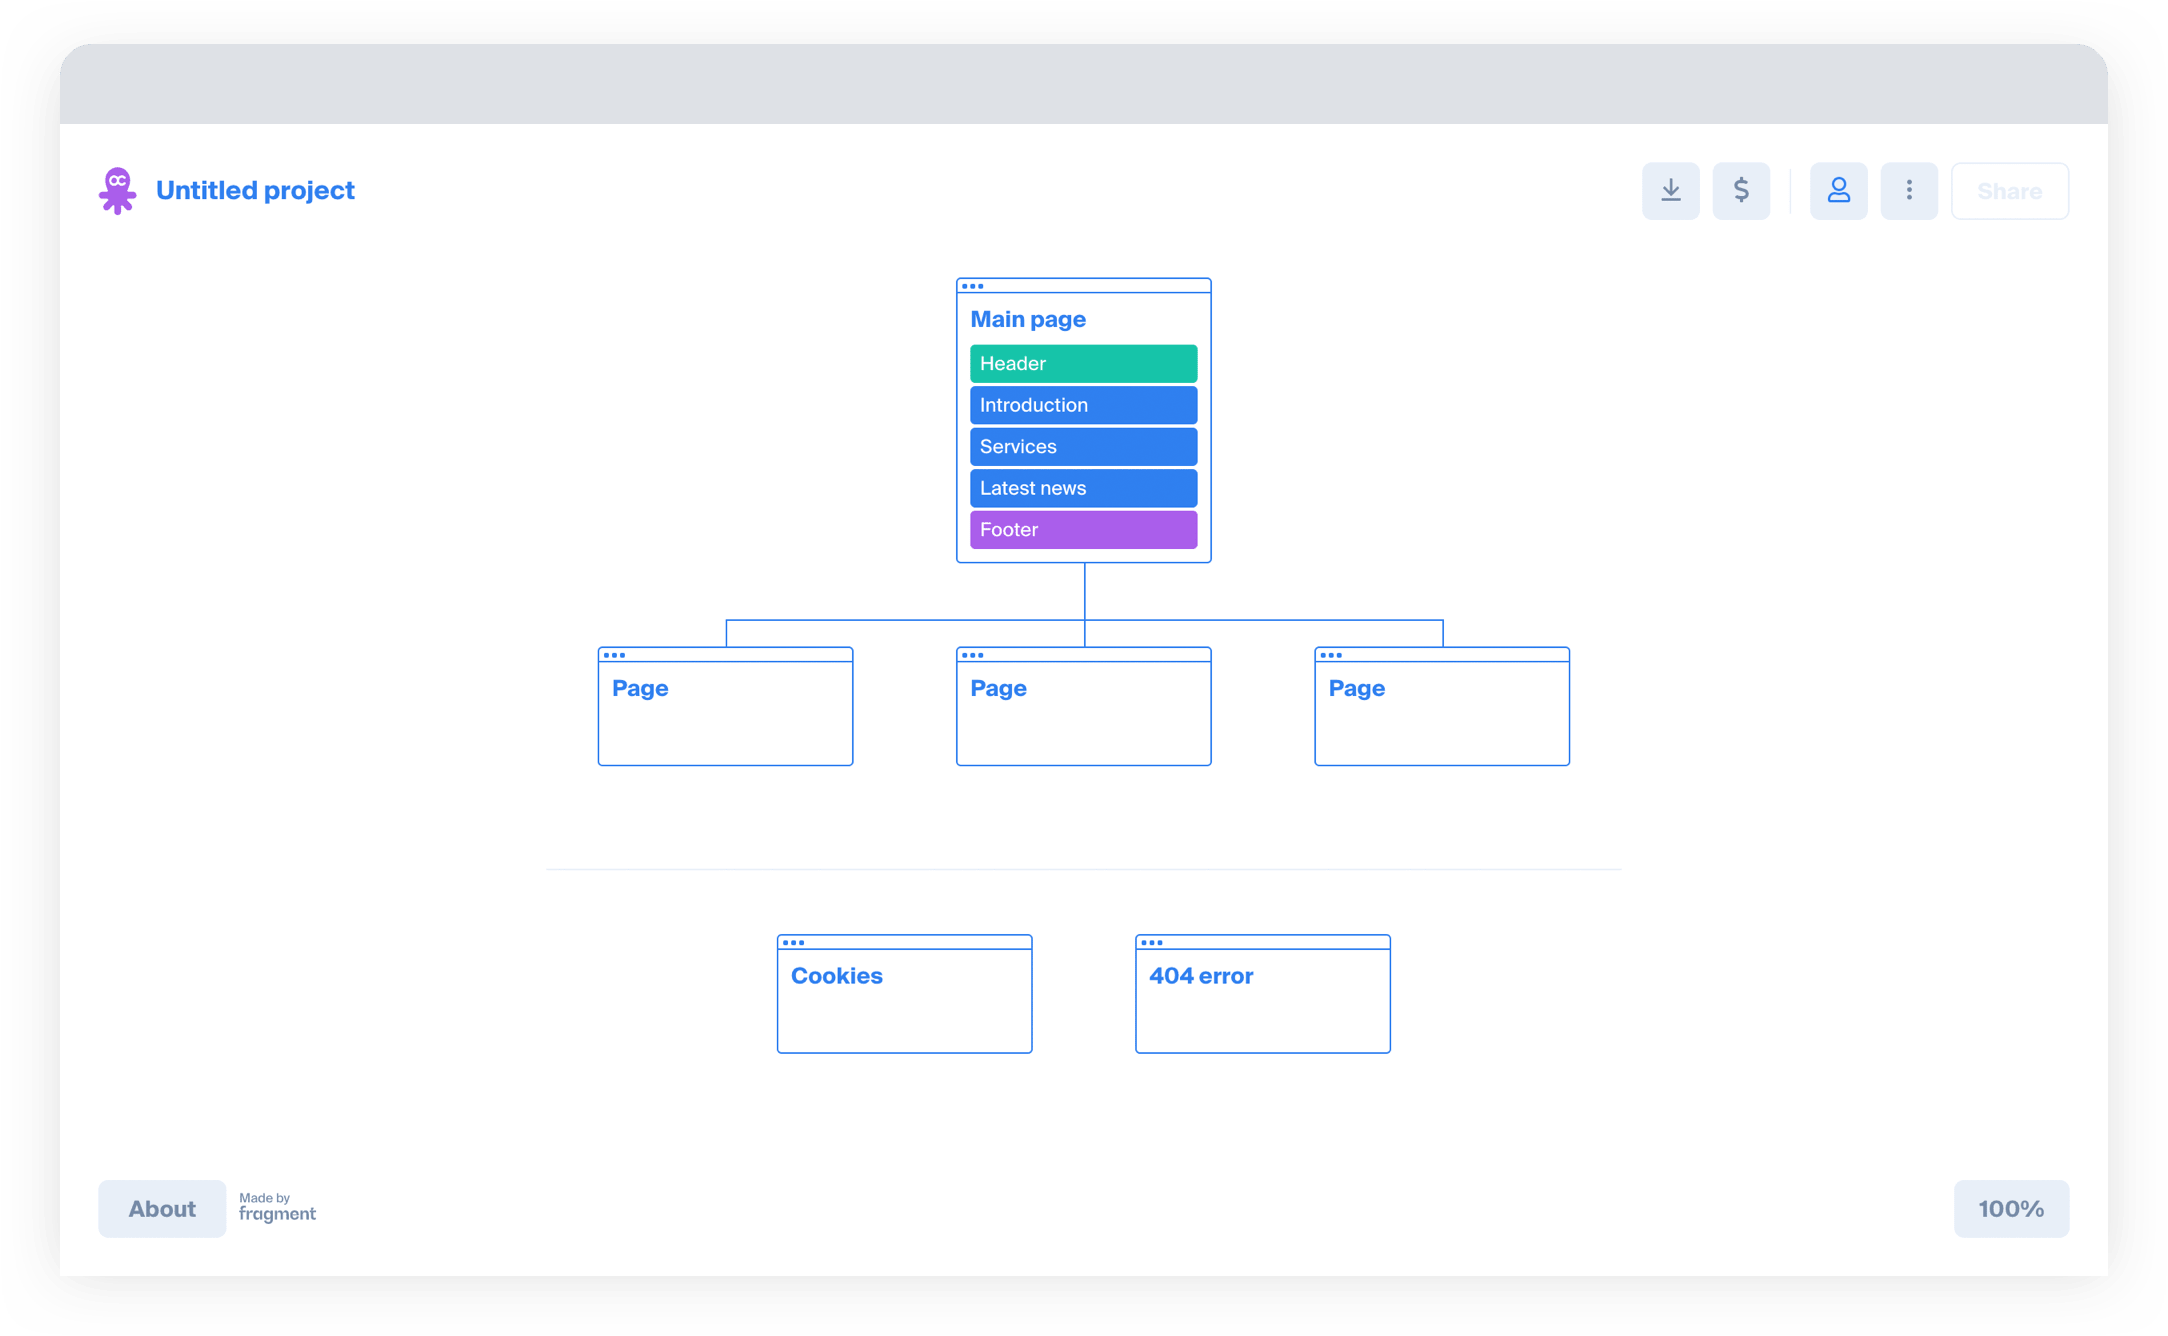Click the About button
Image resolution: width=2168 pixels, height=1336 pixels.
click(x=162, y=1209)
